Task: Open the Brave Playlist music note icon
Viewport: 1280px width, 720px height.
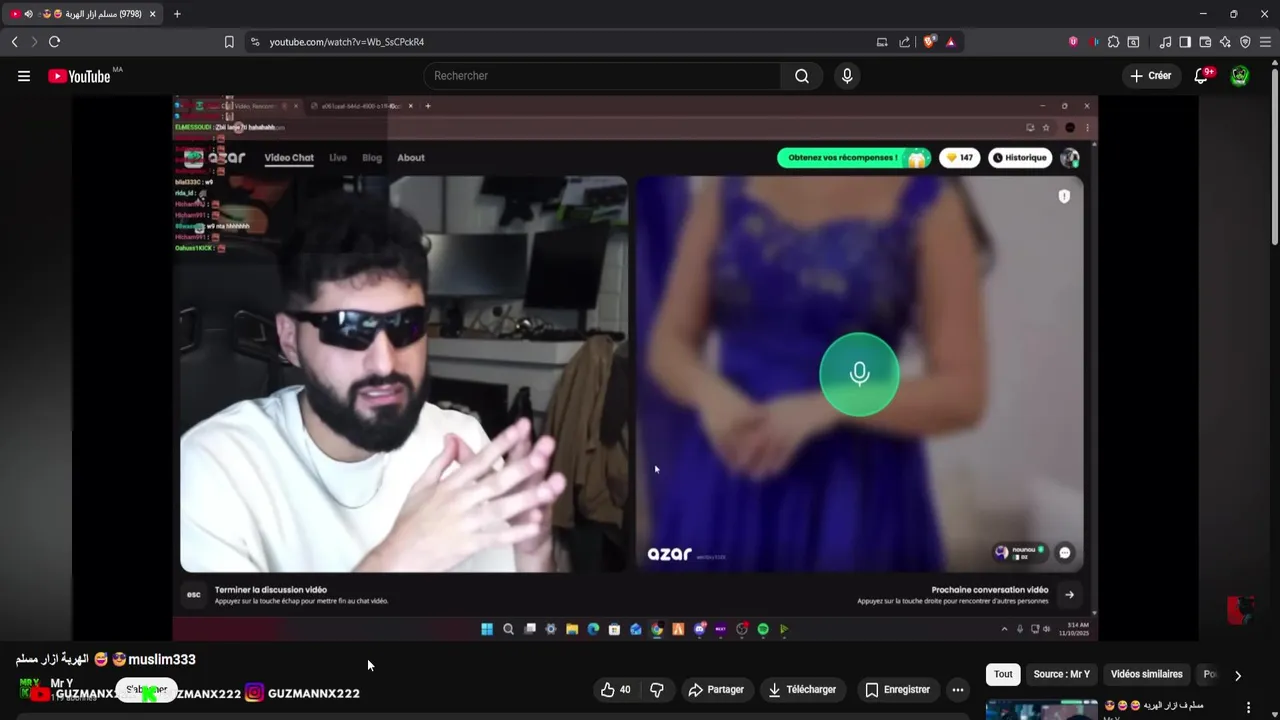Action: click(1165, 42)
